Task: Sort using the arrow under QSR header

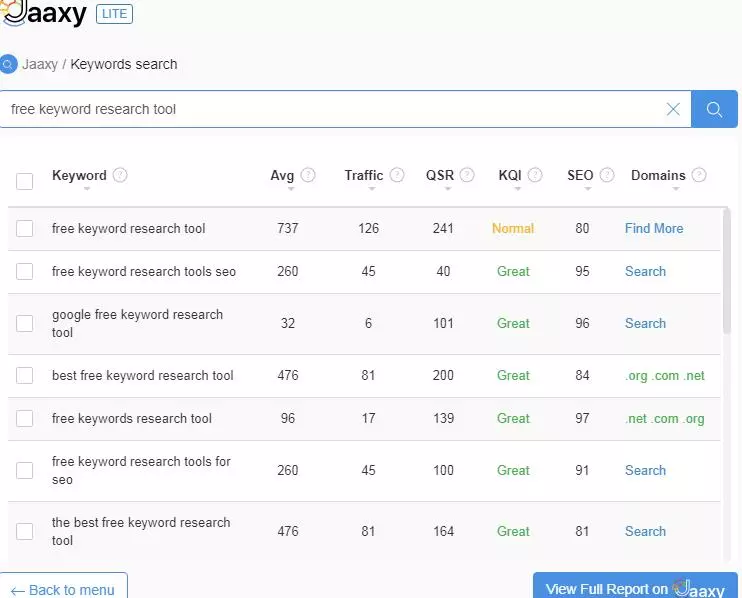Action: [448, 189]
